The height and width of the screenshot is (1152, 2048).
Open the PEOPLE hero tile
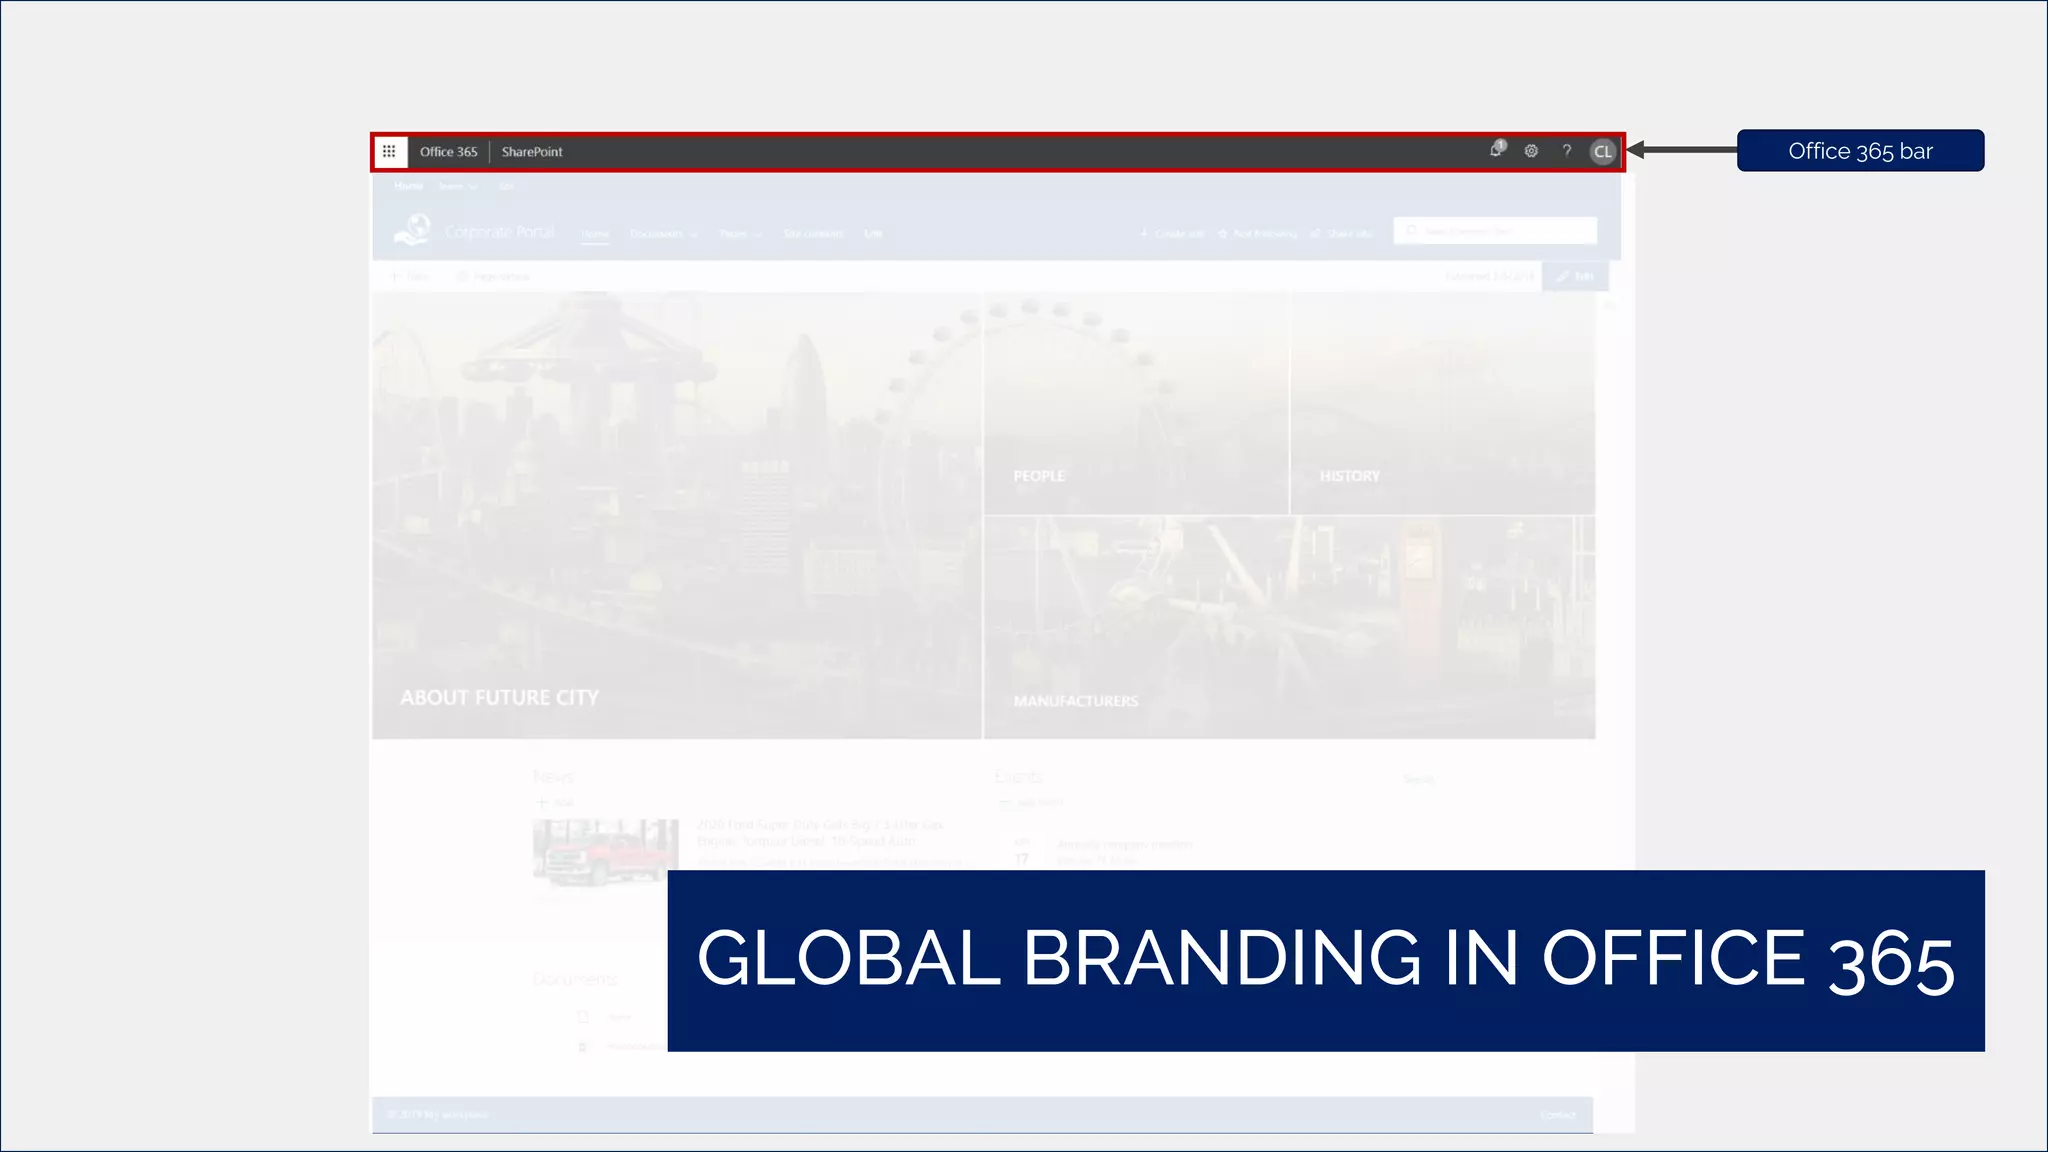pyautogui.click(x=1136, y=404)
